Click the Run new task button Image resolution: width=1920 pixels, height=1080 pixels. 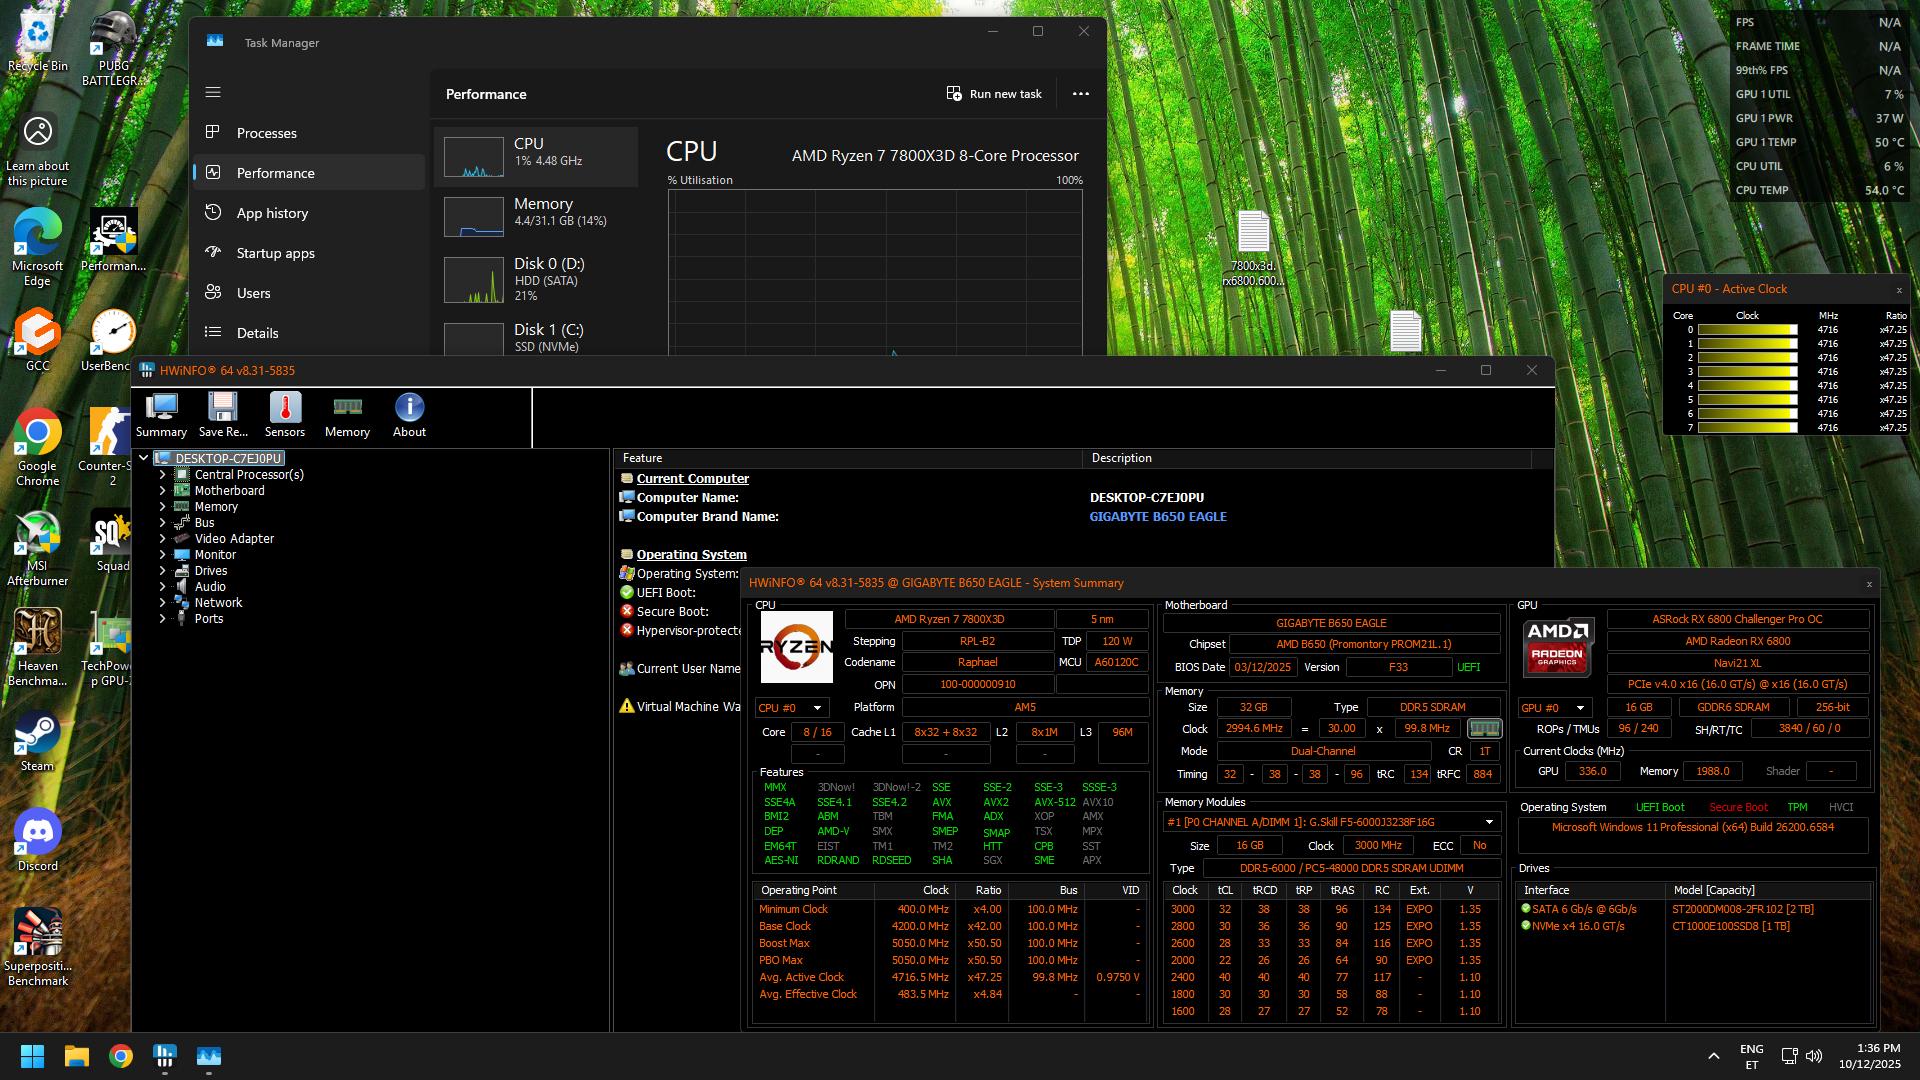(994, 94)
